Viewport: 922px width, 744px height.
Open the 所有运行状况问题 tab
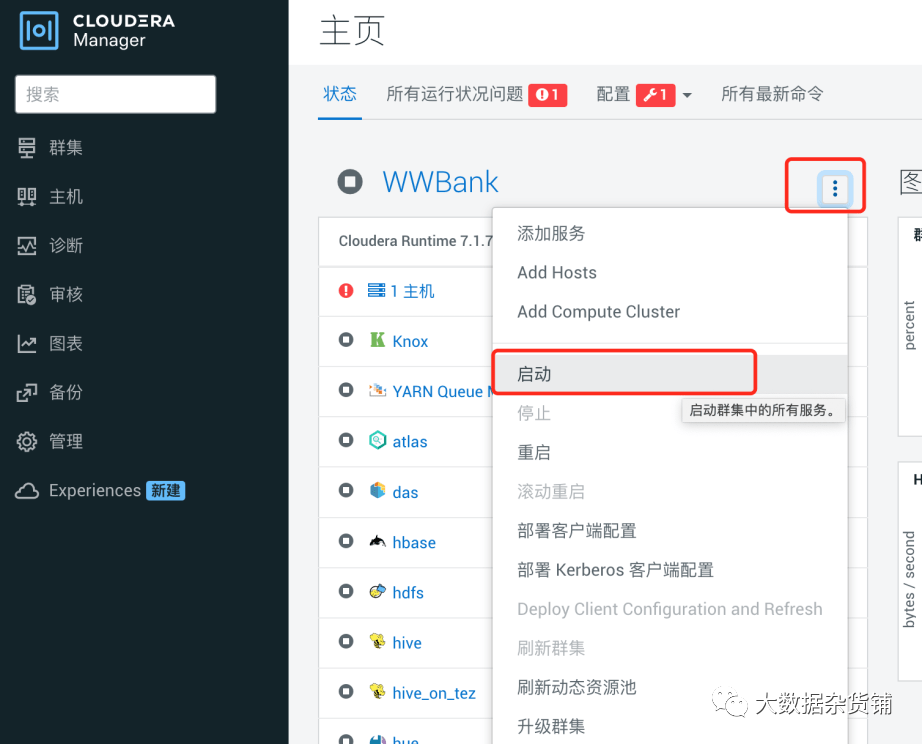455,94
